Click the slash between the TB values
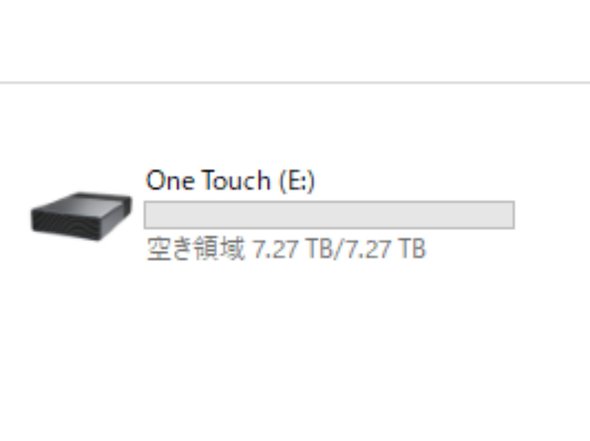This screenshot has width=590, height=441. pyautogui.click(x=337, y=249)
